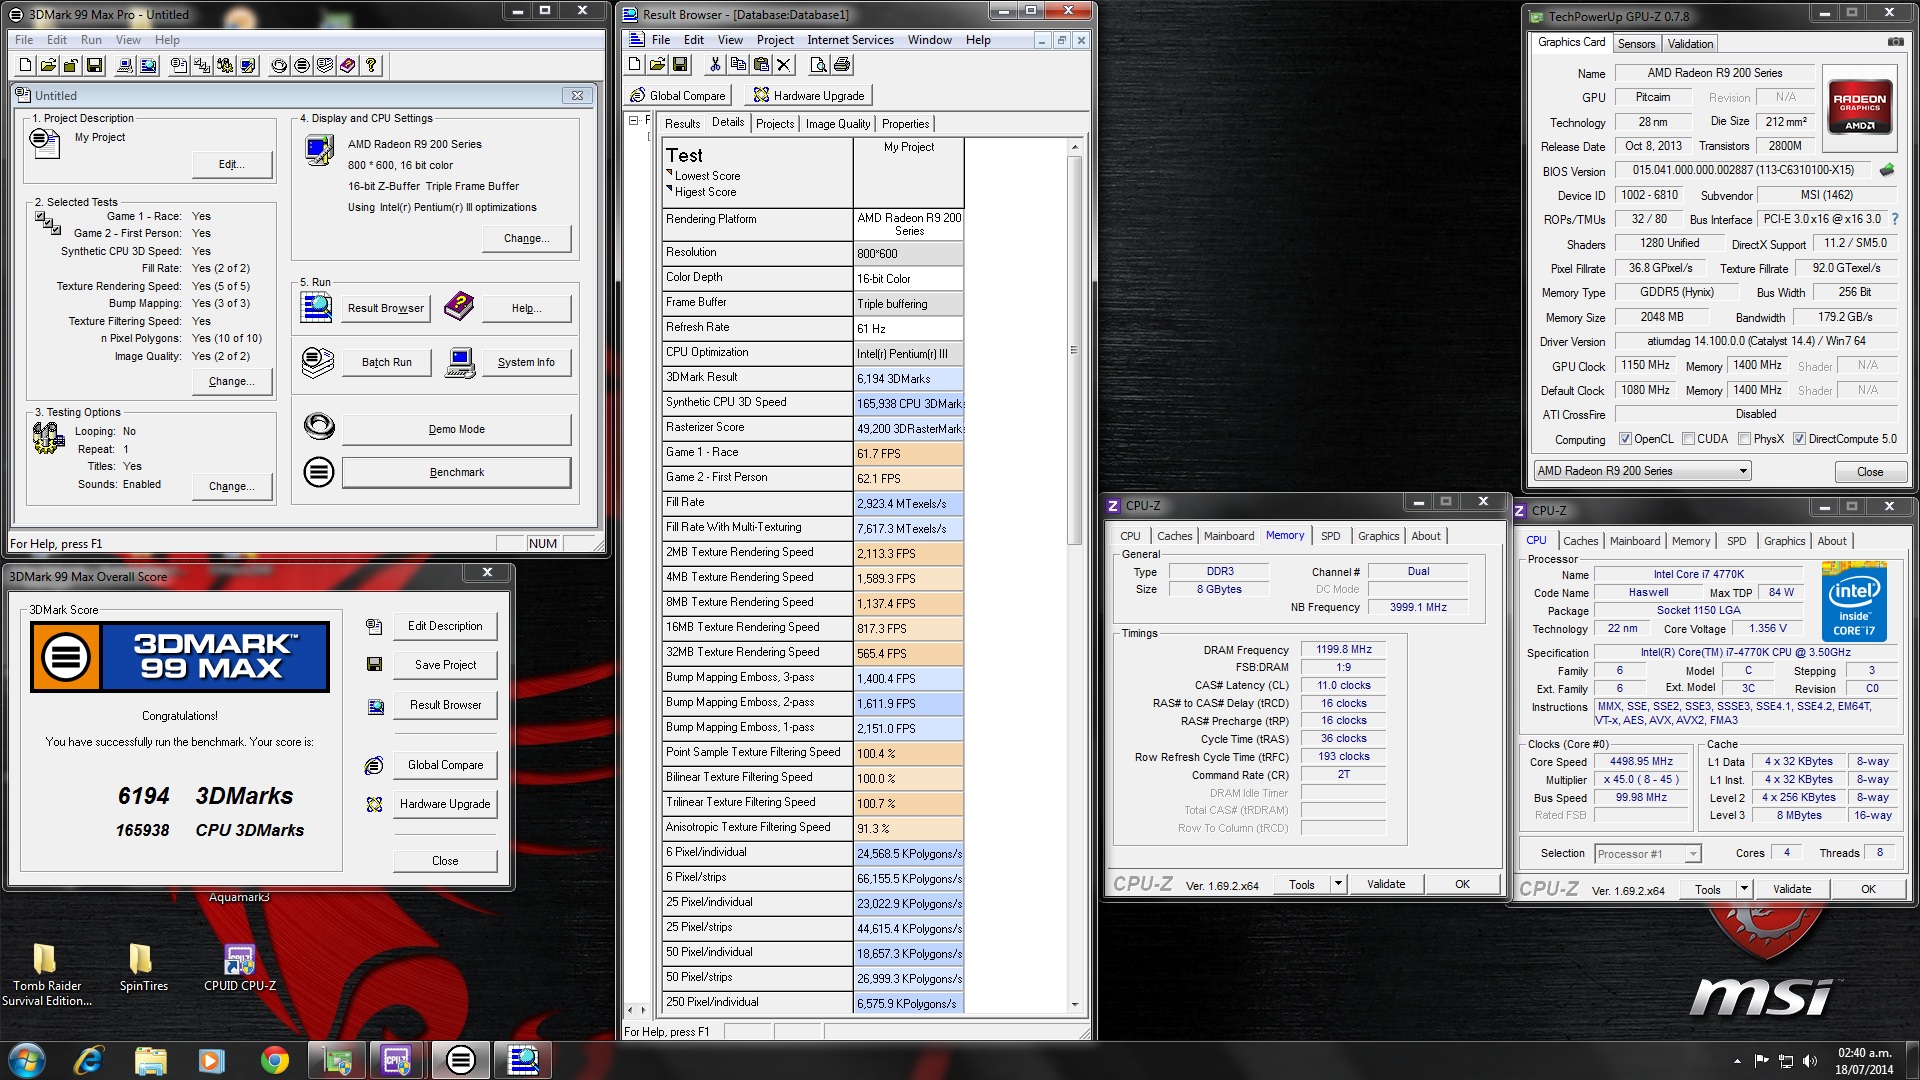Switch to Image Quality tab
The width and height of the screenshot is (1920, 1080).
[x=837, y=124]
